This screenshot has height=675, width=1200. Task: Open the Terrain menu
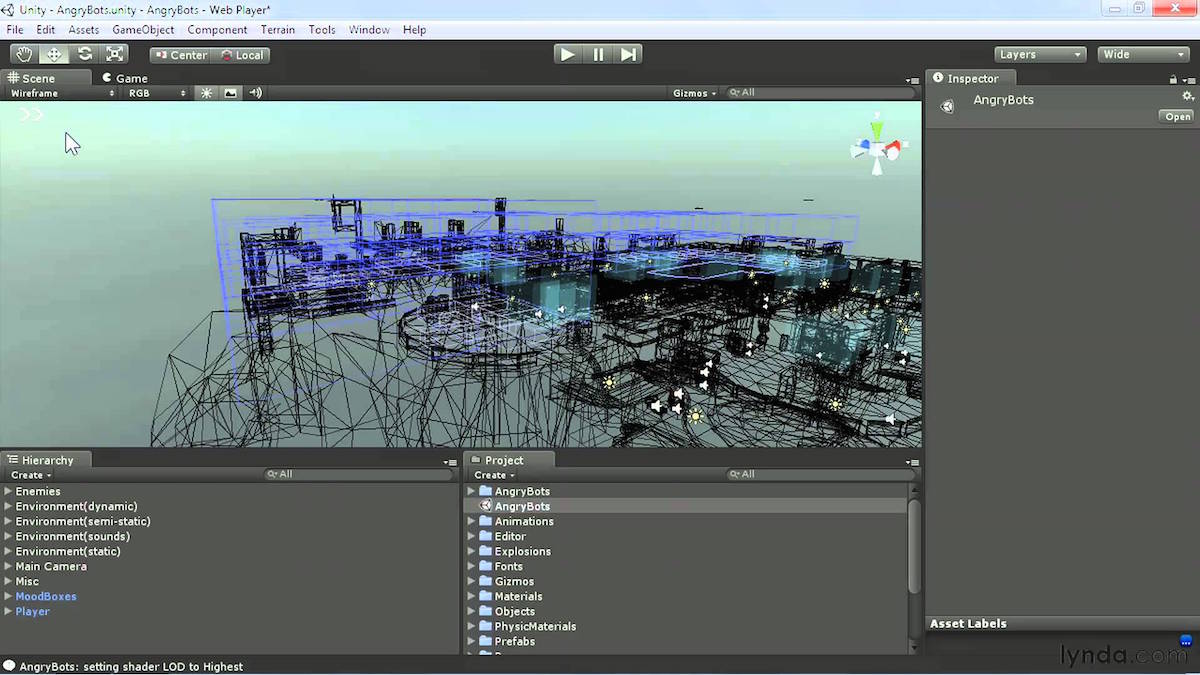click(278, 30)
